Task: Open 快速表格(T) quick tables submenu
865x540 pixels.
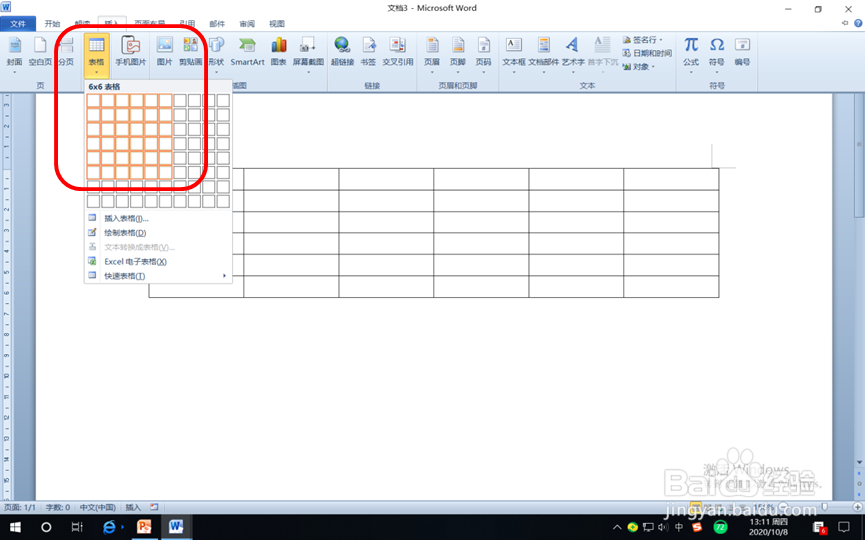Action: (x=158, y=276)
